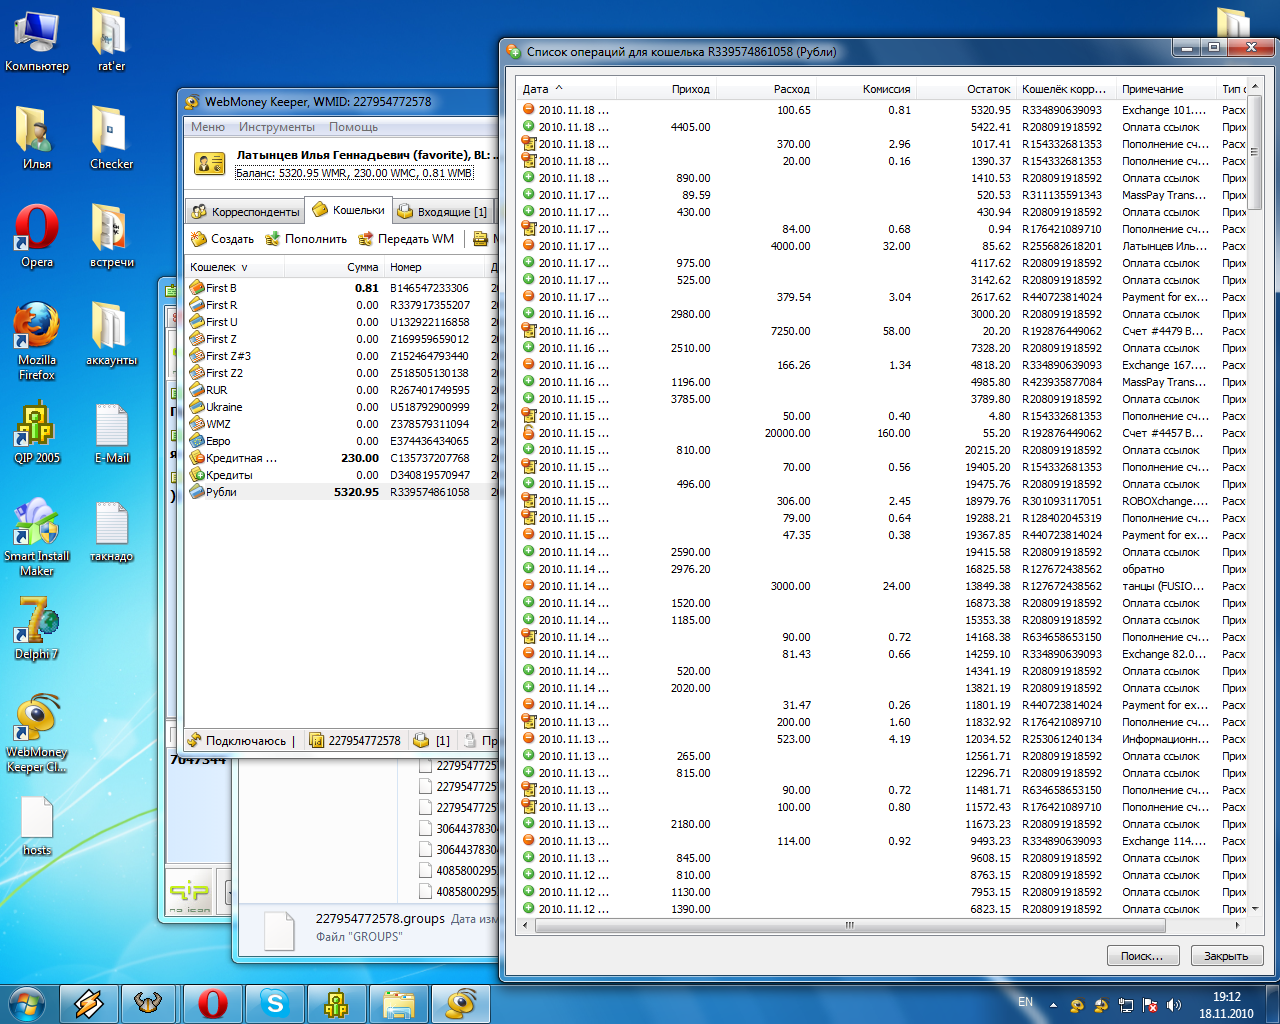Click the user passport icon beside owner name
The image size is (1280, 1024).
pyautogui.click(x=209, y=164)
